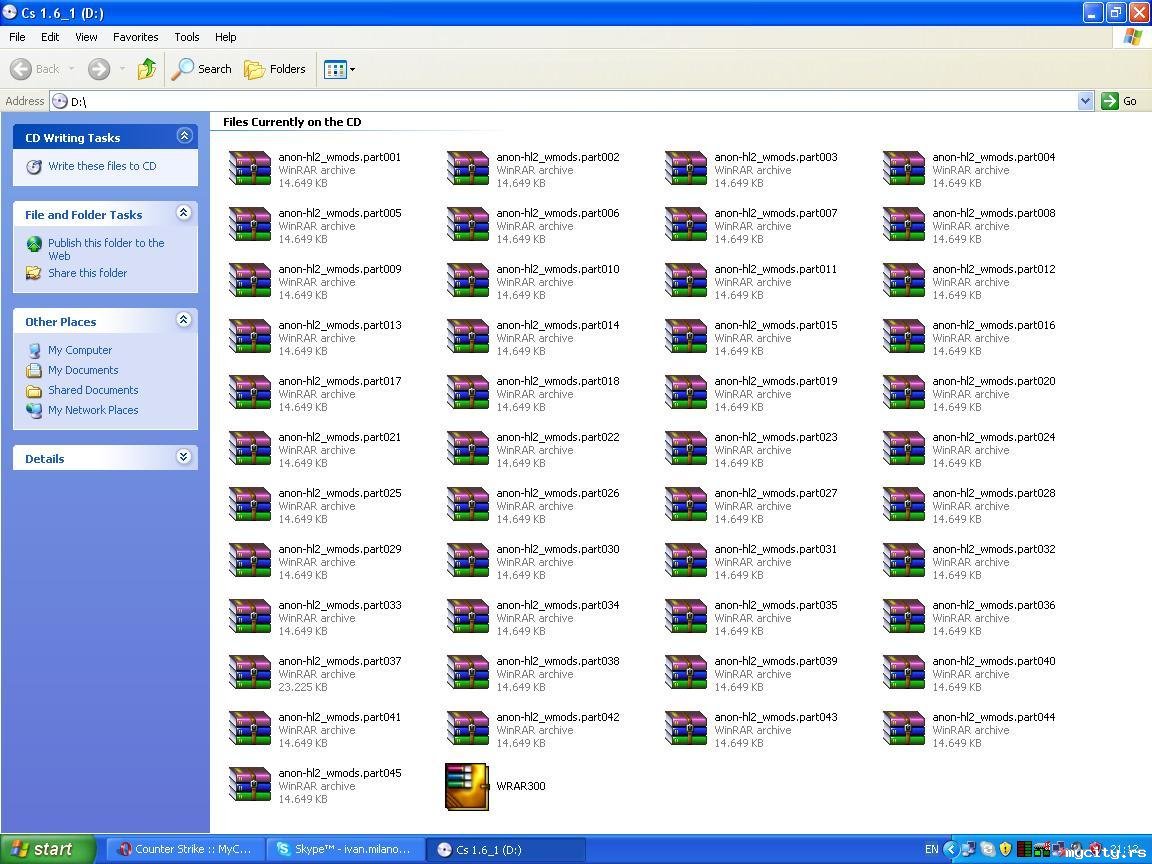This screenshot has width=1152, height=864.
Task: Select the WRAR300 installer icon
Action: (x=467, y=786)
